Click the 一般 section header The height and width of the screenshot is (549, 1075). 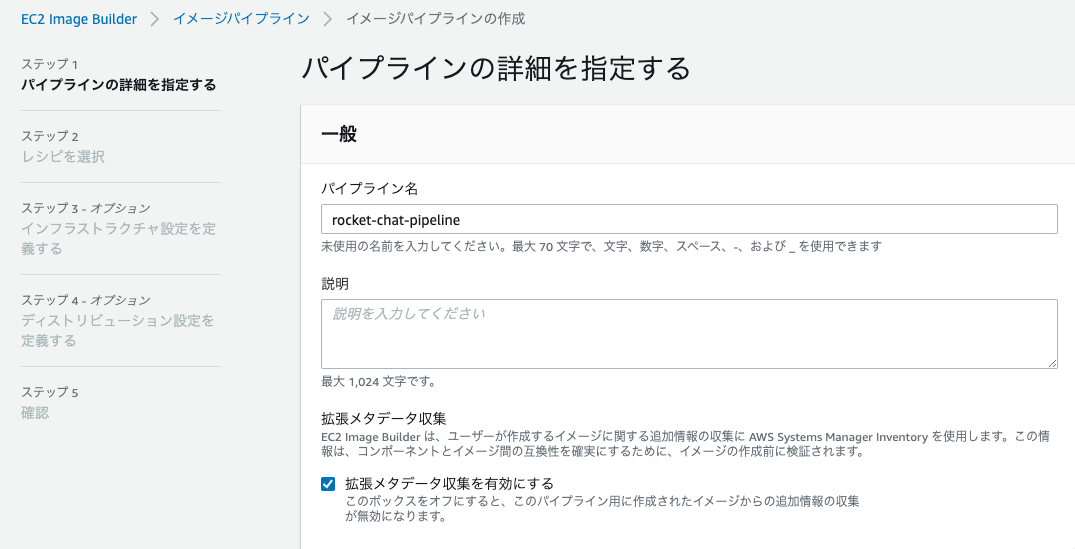pos(339,134)
